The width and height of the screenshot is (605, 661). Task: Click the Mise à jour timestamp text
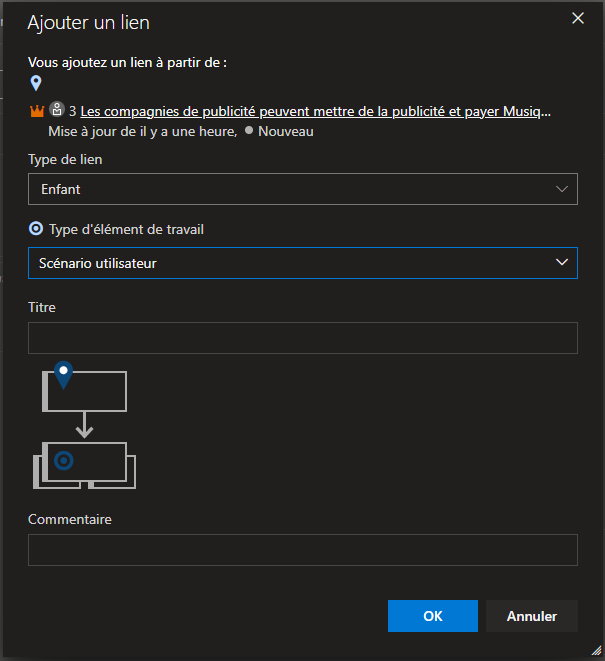[x=142, y=131]
